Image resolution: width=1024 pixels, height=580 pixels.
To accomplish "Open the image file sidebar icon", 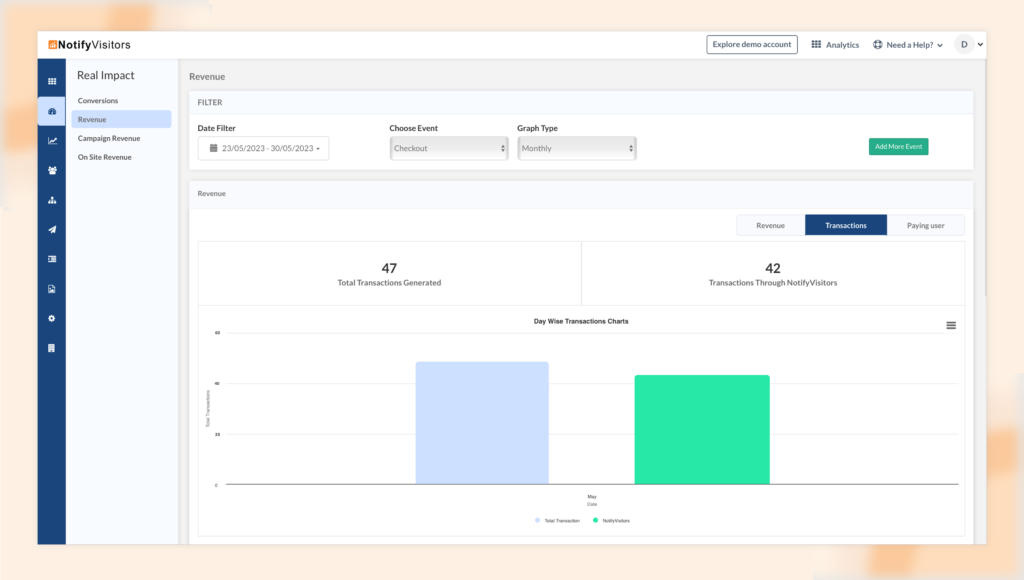I will coord(52,289).
